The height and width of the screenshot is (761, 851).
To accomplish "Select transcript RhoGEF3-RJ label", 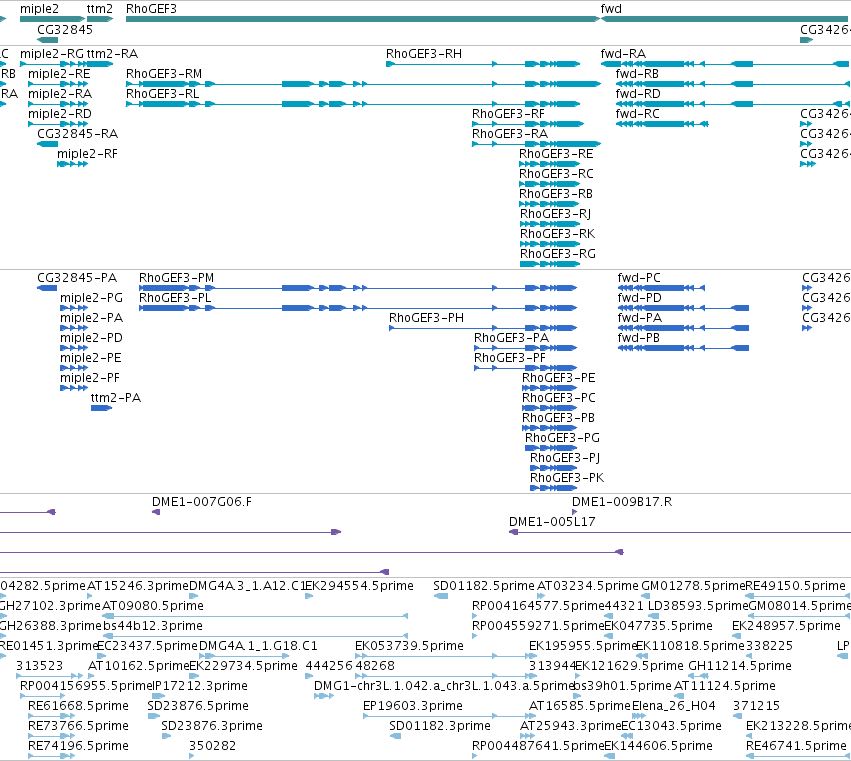I will pyautogui.click(x=555, y=214).
